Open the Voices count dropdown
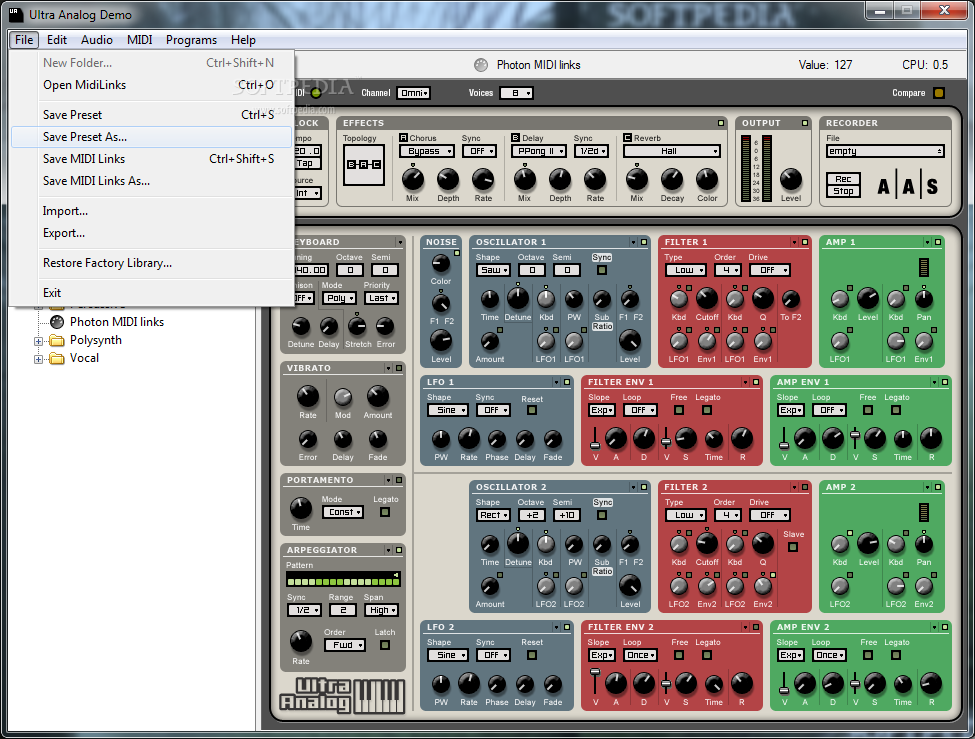 point(515,93)
